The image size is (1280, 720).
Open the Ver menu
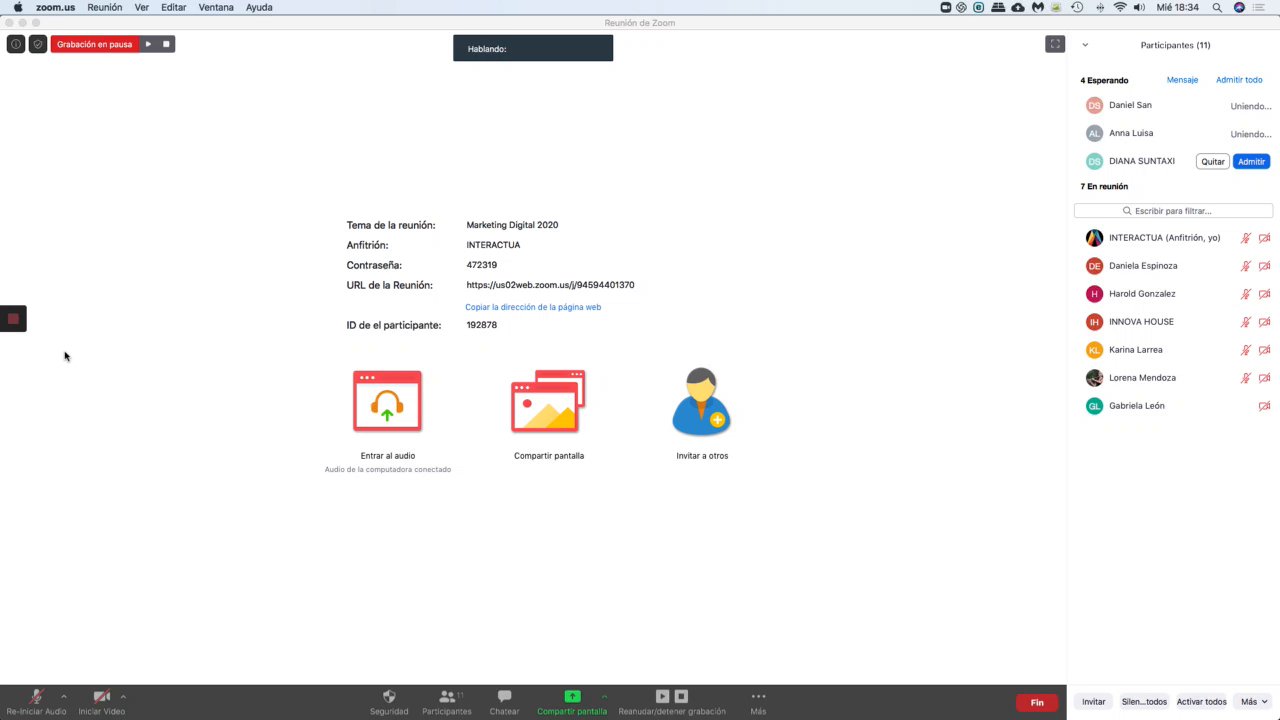(x=142, y=7)
